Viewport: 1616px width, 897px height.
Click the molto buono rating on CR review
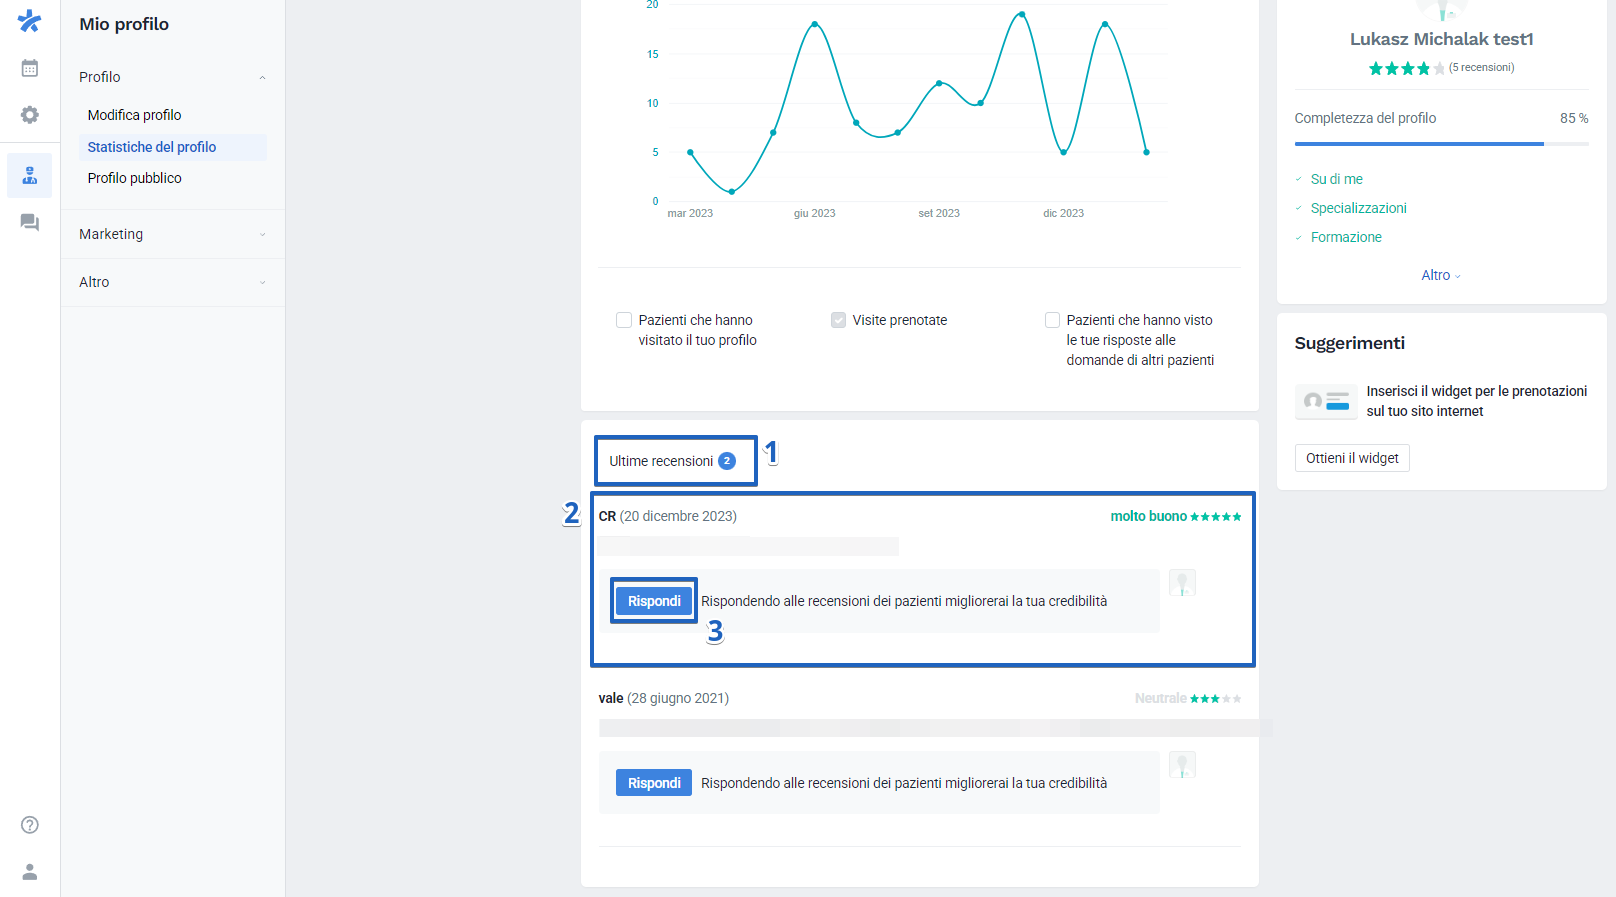click(1176, 516)
